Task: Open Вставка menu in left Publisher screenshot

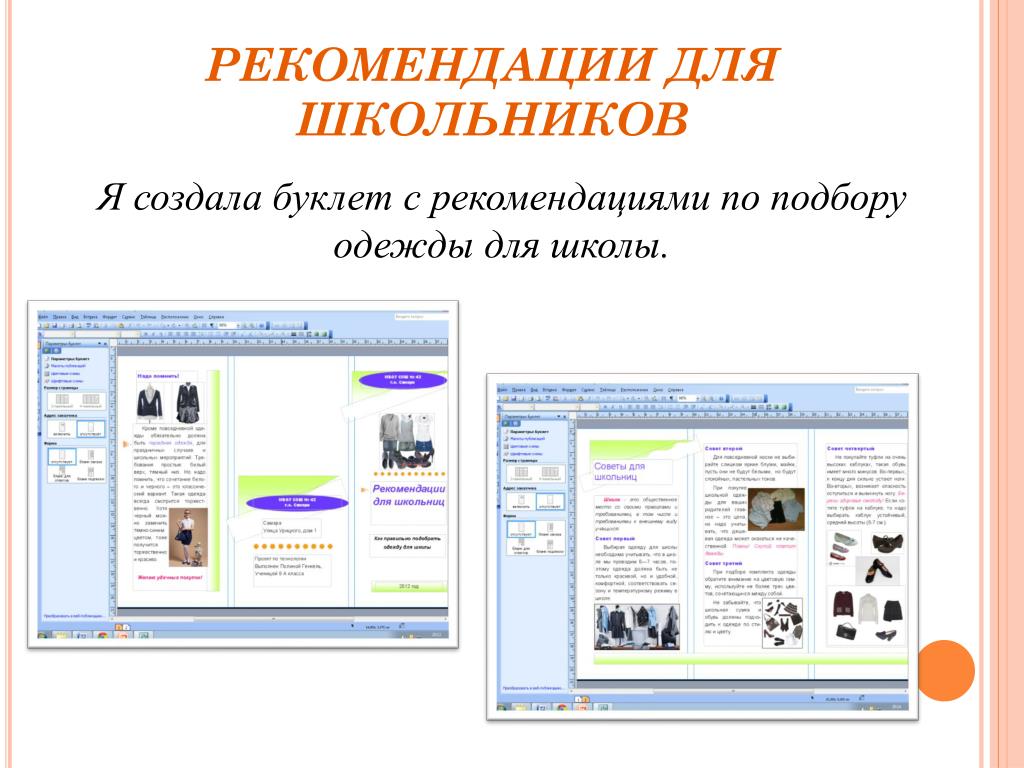Action: (90, 317)
